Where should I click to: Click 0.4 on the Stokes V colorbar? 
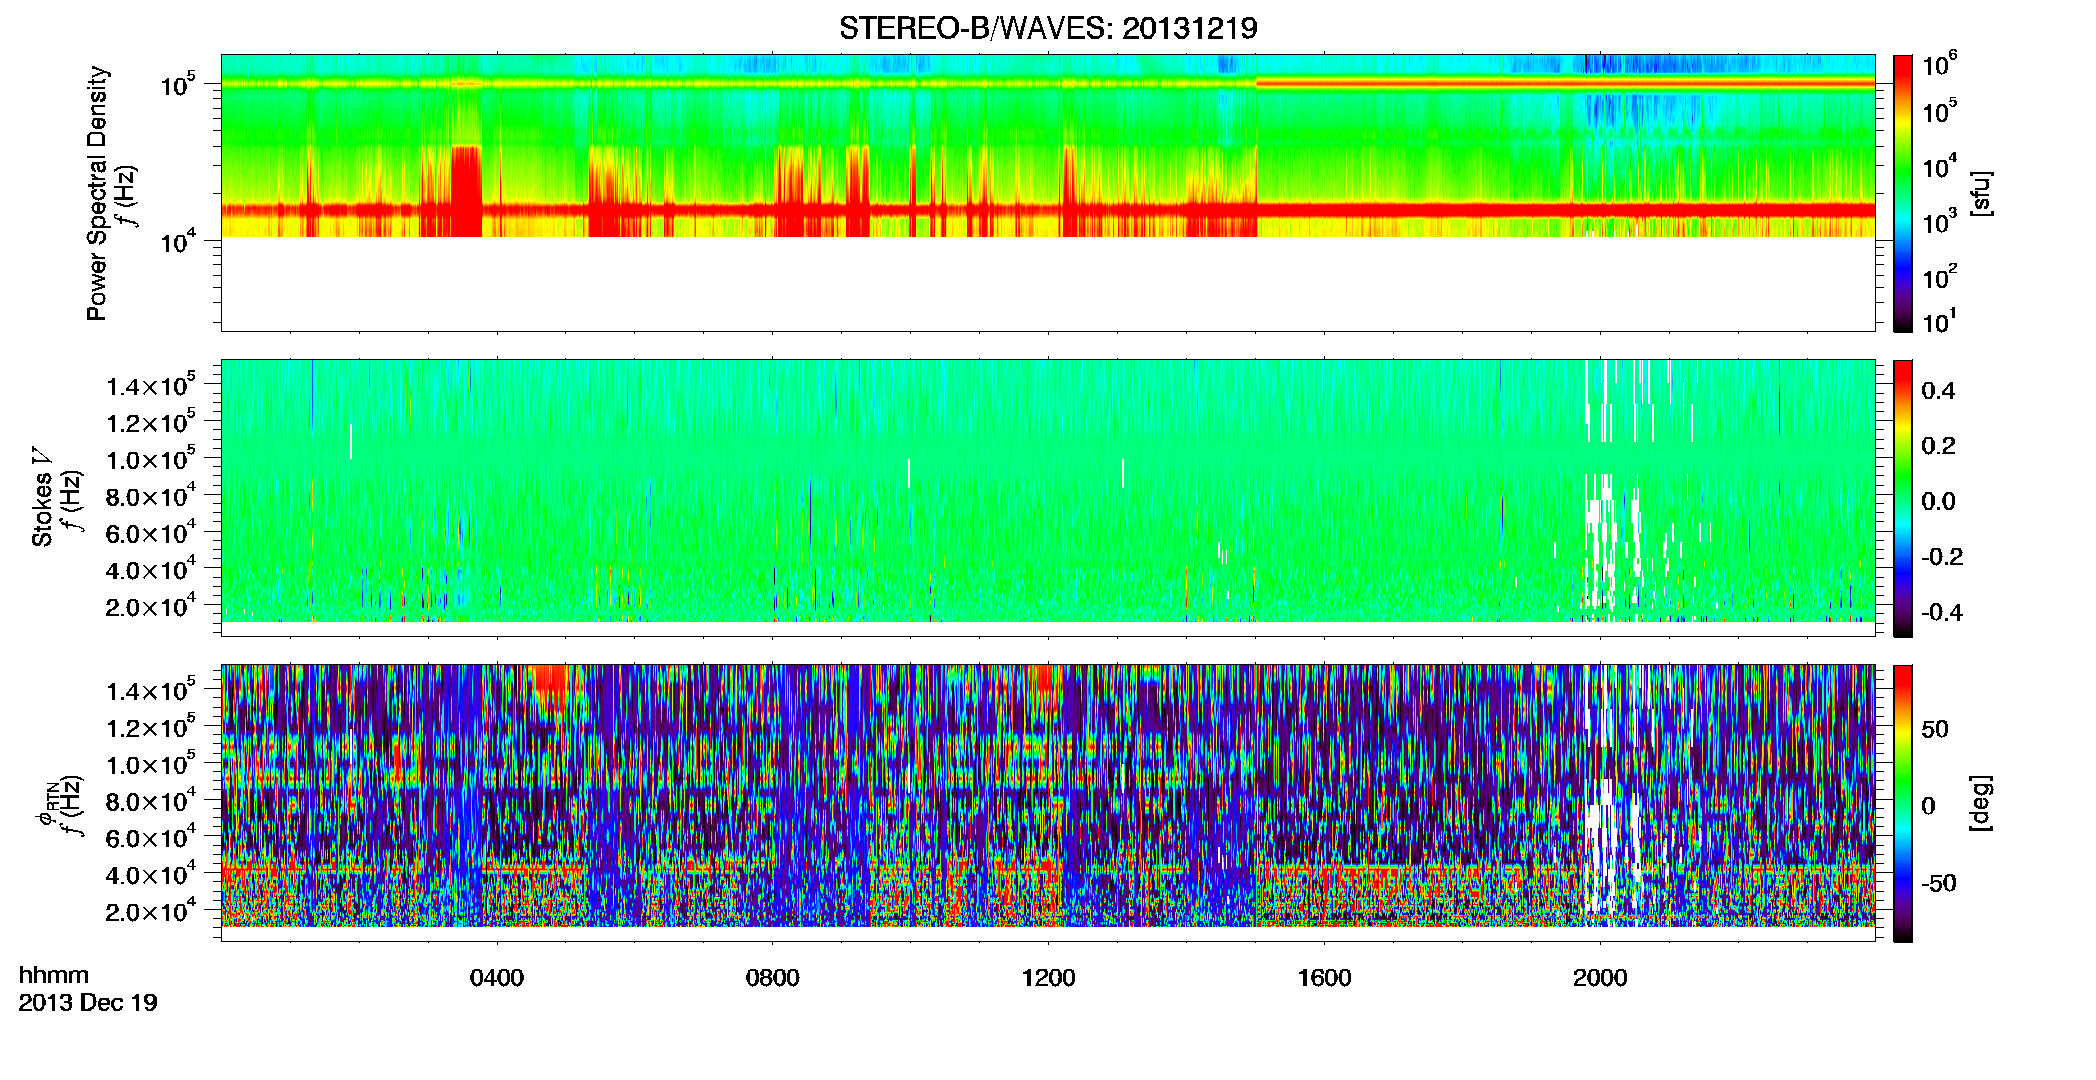[x=1938, y=391]
